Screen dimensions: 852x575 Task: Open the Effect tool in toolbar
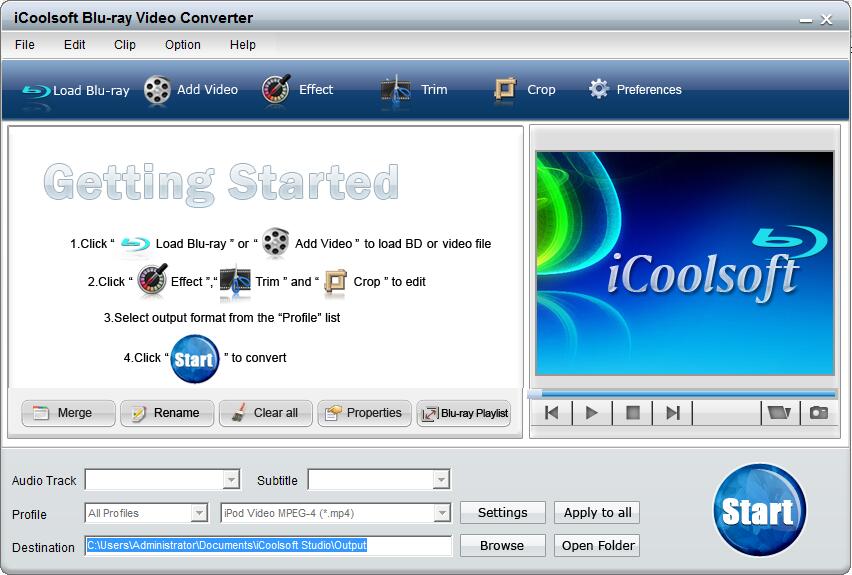[298, 90]
